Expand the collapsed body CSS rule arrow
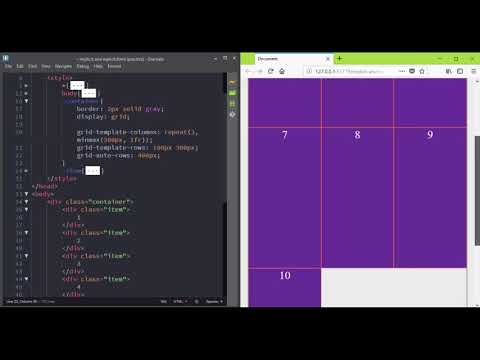Screen dimensions: 480x360 coord(26,93)
